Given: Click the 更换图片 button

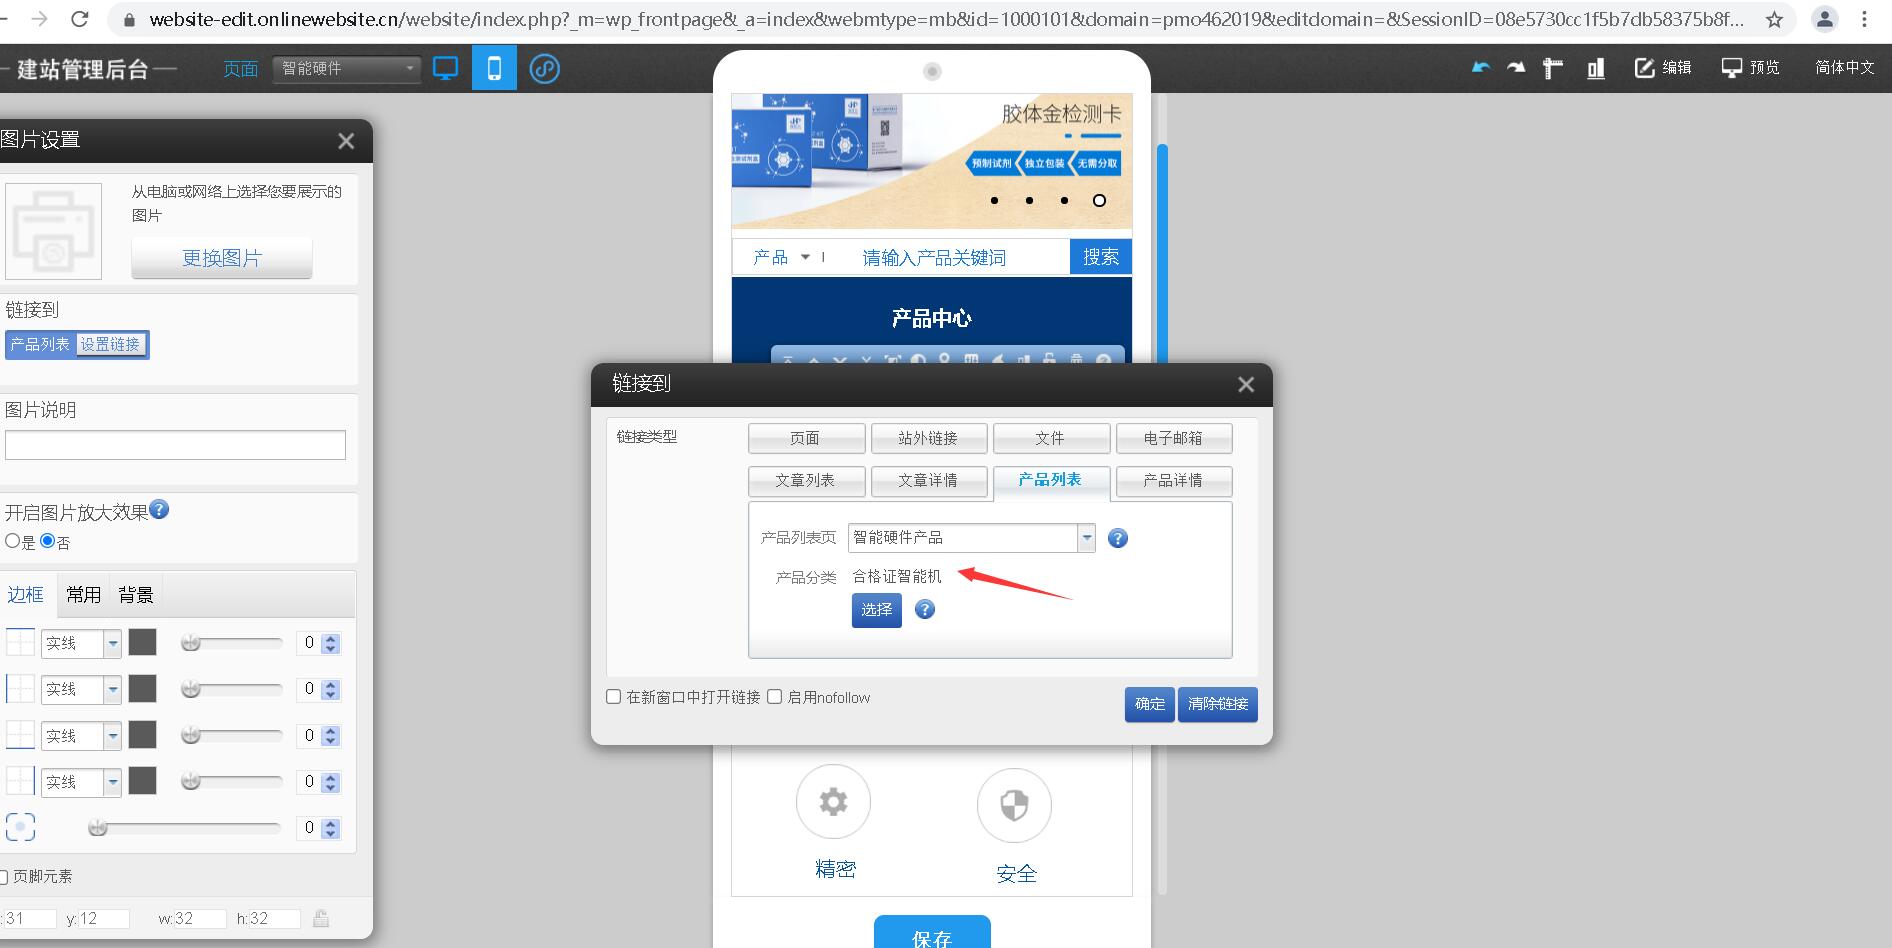Looking at the screenshot, I should (x=221, y=258).
